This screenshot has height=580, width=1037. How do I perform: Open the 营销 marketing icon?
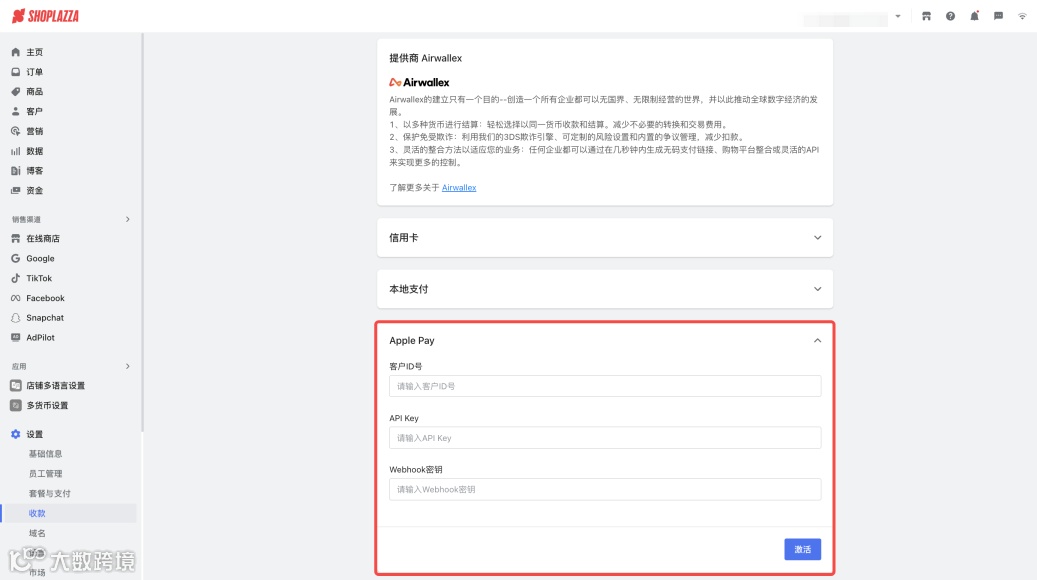click(x=16, y=132)
